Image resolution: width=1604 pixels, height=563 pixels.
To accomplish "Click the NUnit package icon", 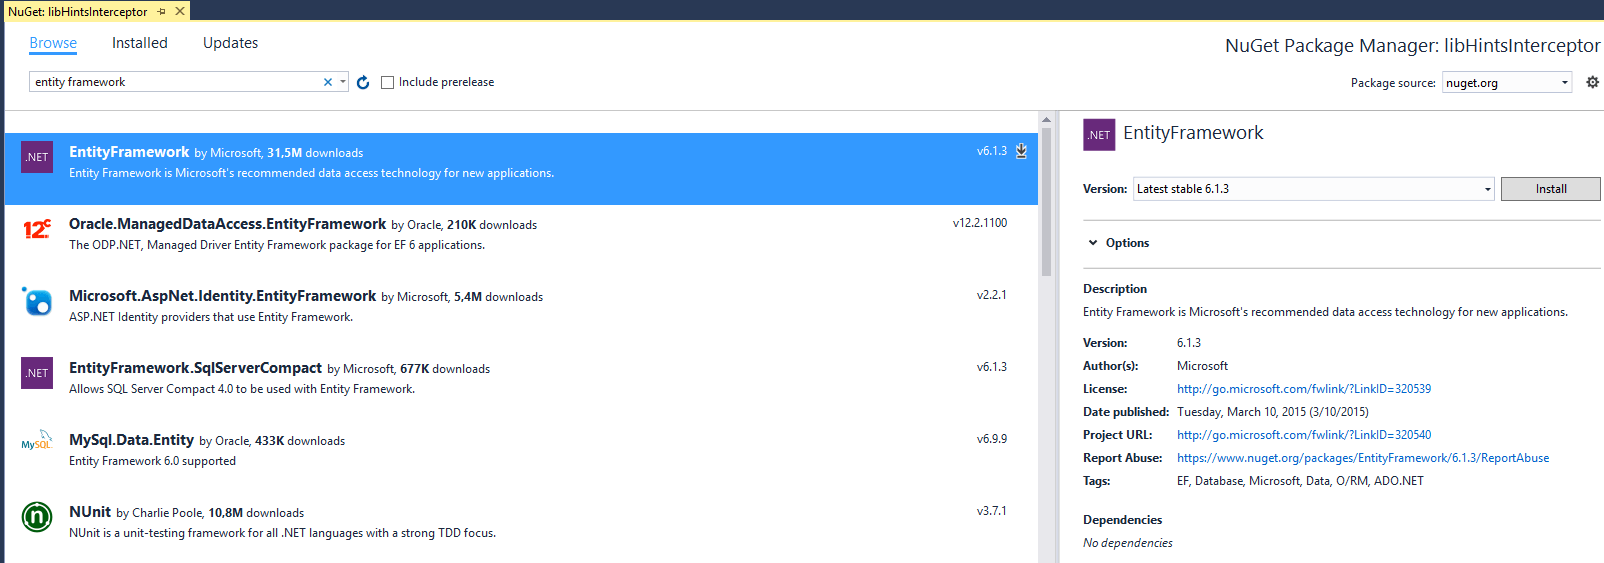I will (x=37, y=517).
